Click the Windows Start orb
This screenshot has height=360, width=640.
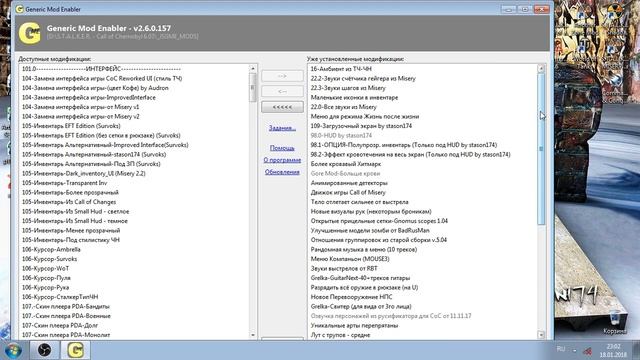[13, 350]
